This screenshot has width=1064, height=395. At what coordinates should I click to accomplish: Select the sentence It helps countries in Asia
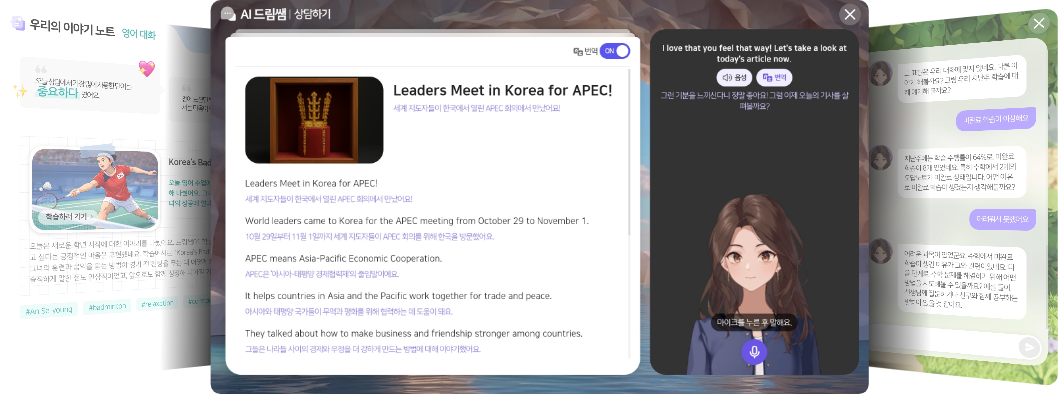pyautogui.click(x=398, y=296)
